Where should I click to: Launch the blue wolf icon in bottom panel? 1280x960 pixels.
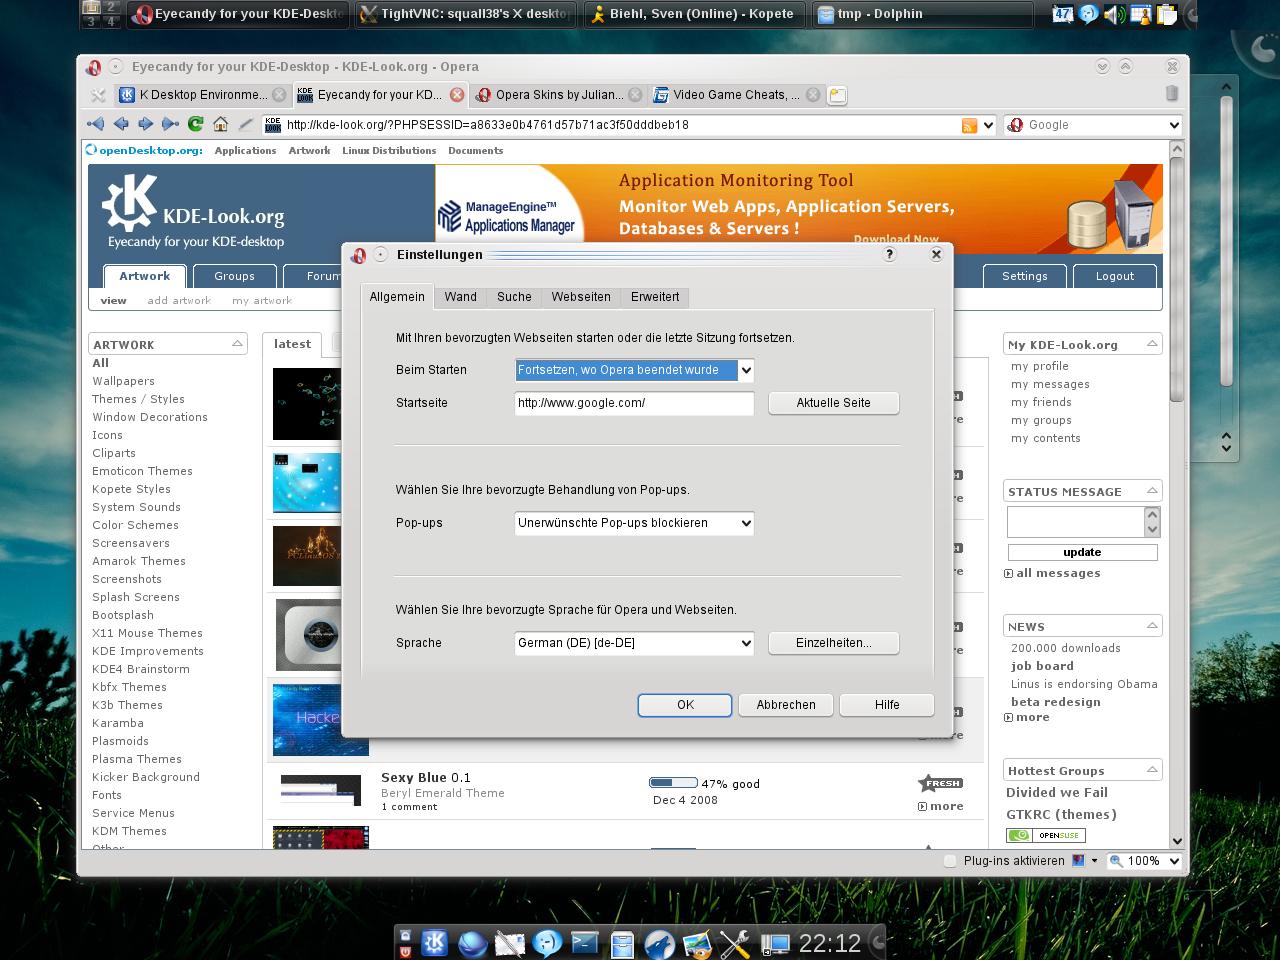click(660, 942)
